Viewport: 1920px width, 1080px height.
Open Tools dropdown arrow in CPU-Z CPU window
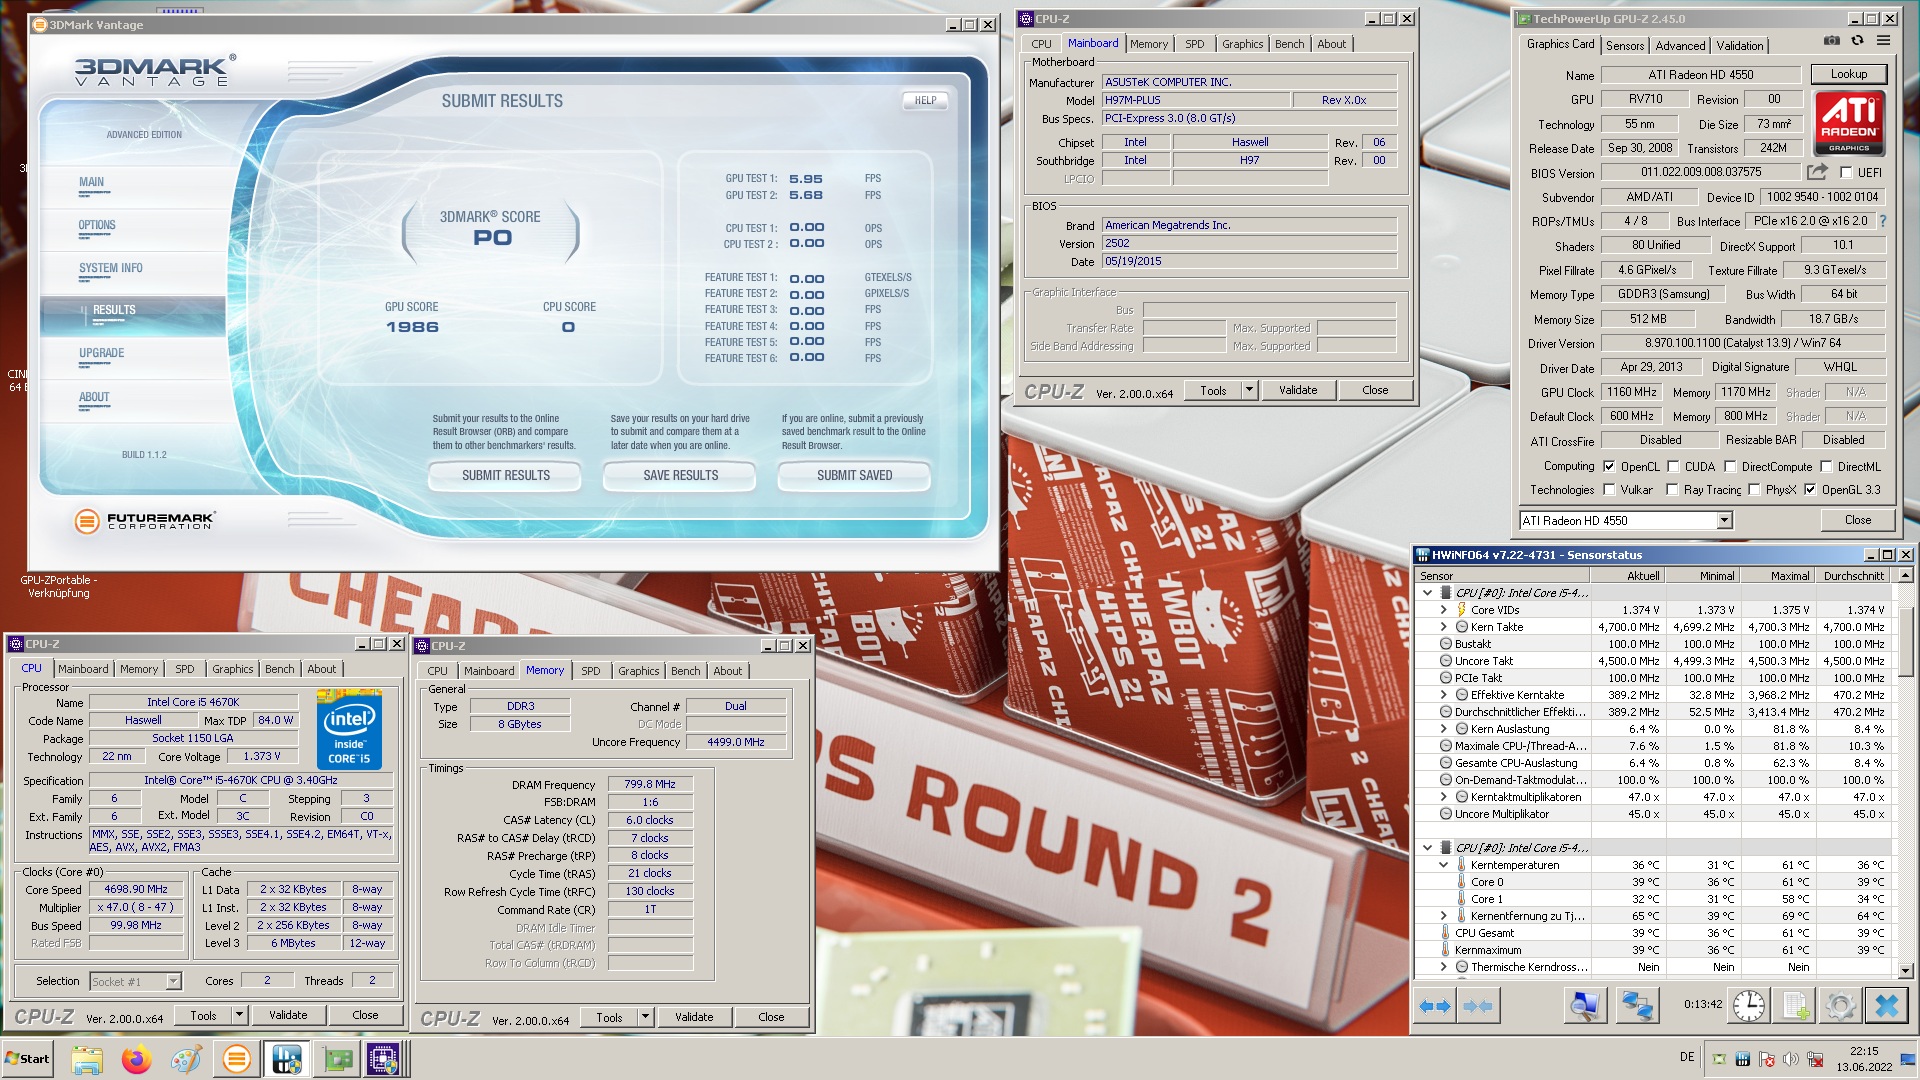(x=239, y=1015)
